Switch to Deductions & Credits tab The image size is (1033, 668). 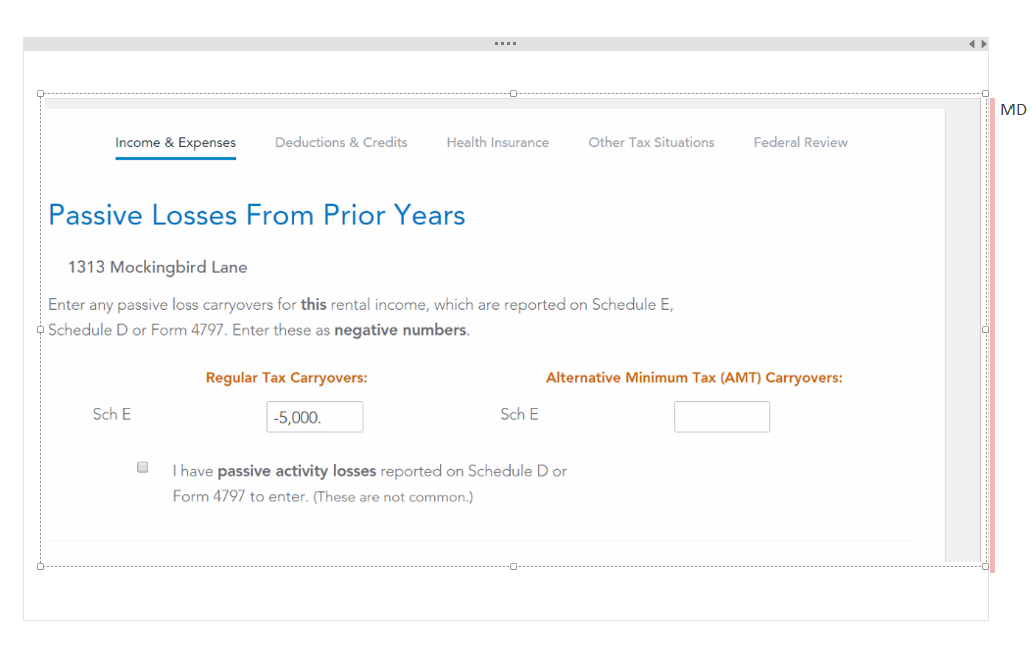(x=341, y=142)
